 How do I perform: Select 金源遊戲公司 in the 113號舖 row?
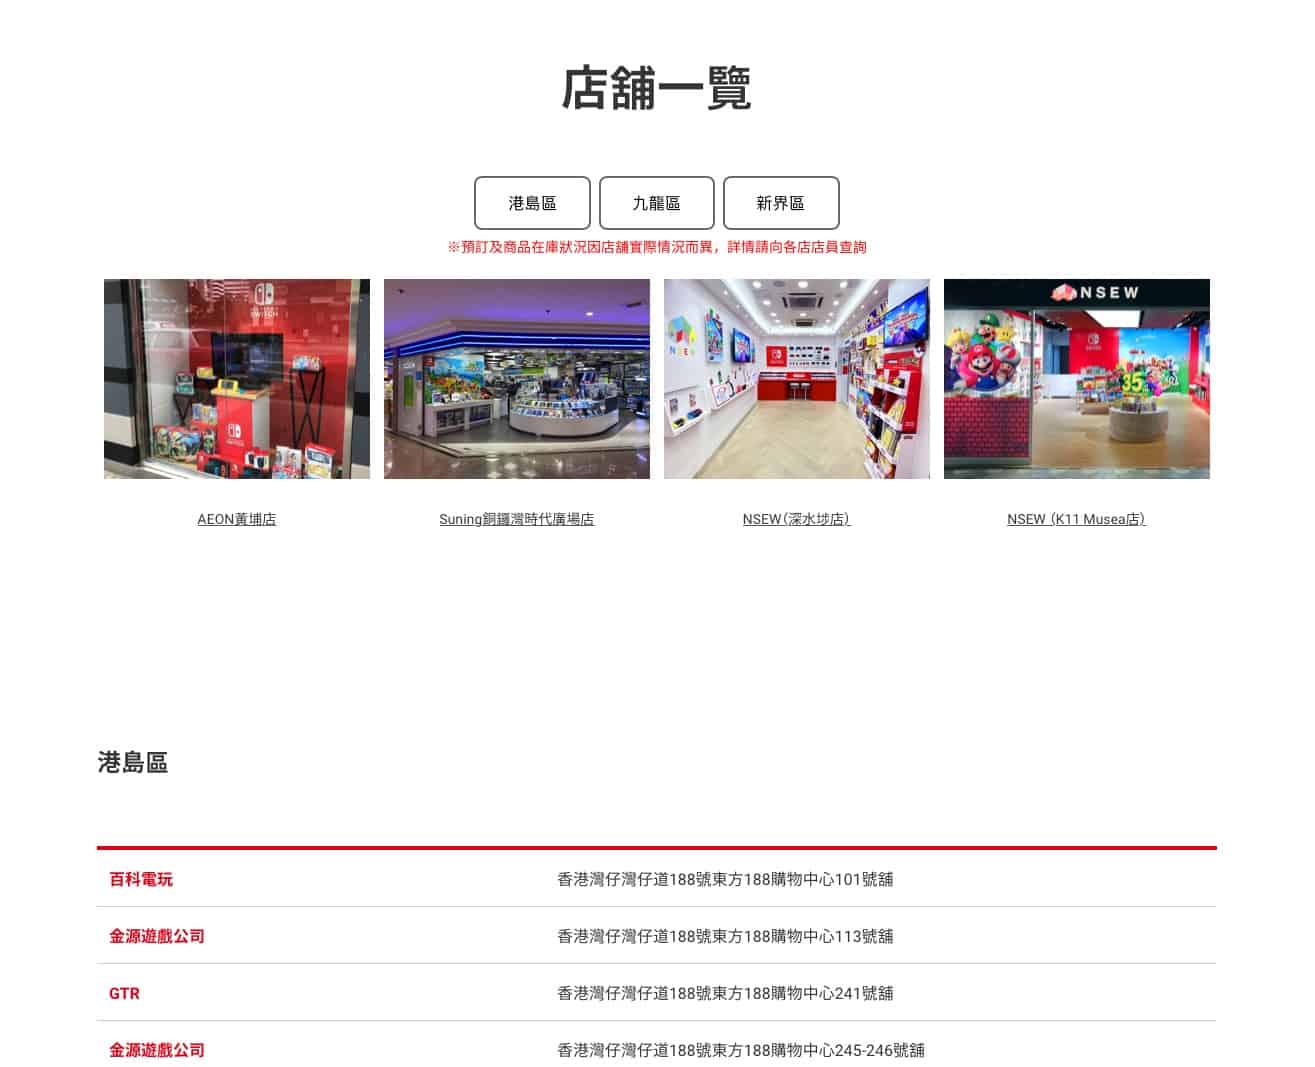click(157, 936)
